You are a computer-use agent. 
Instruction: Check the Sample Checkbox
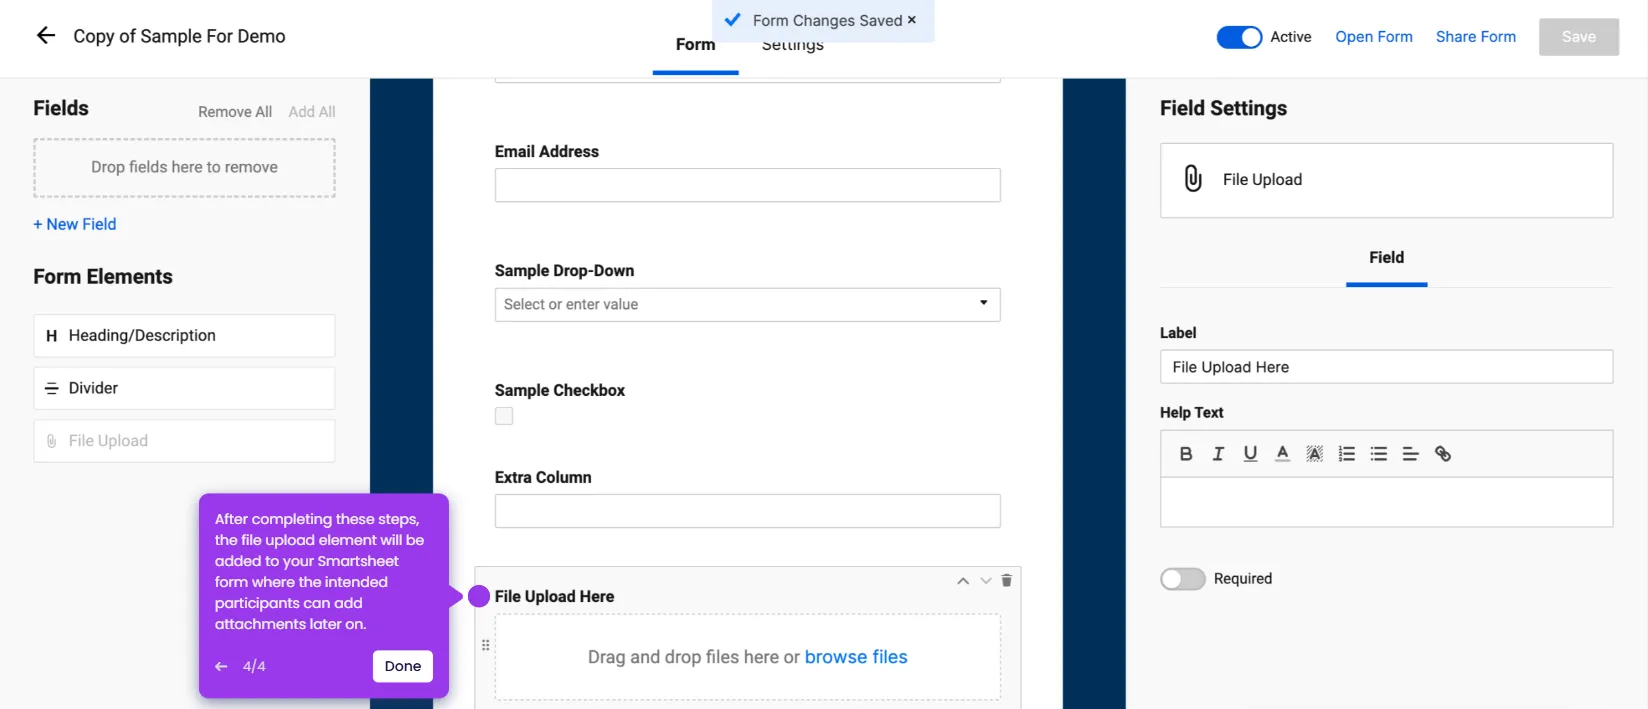click(x=504, y=416)
